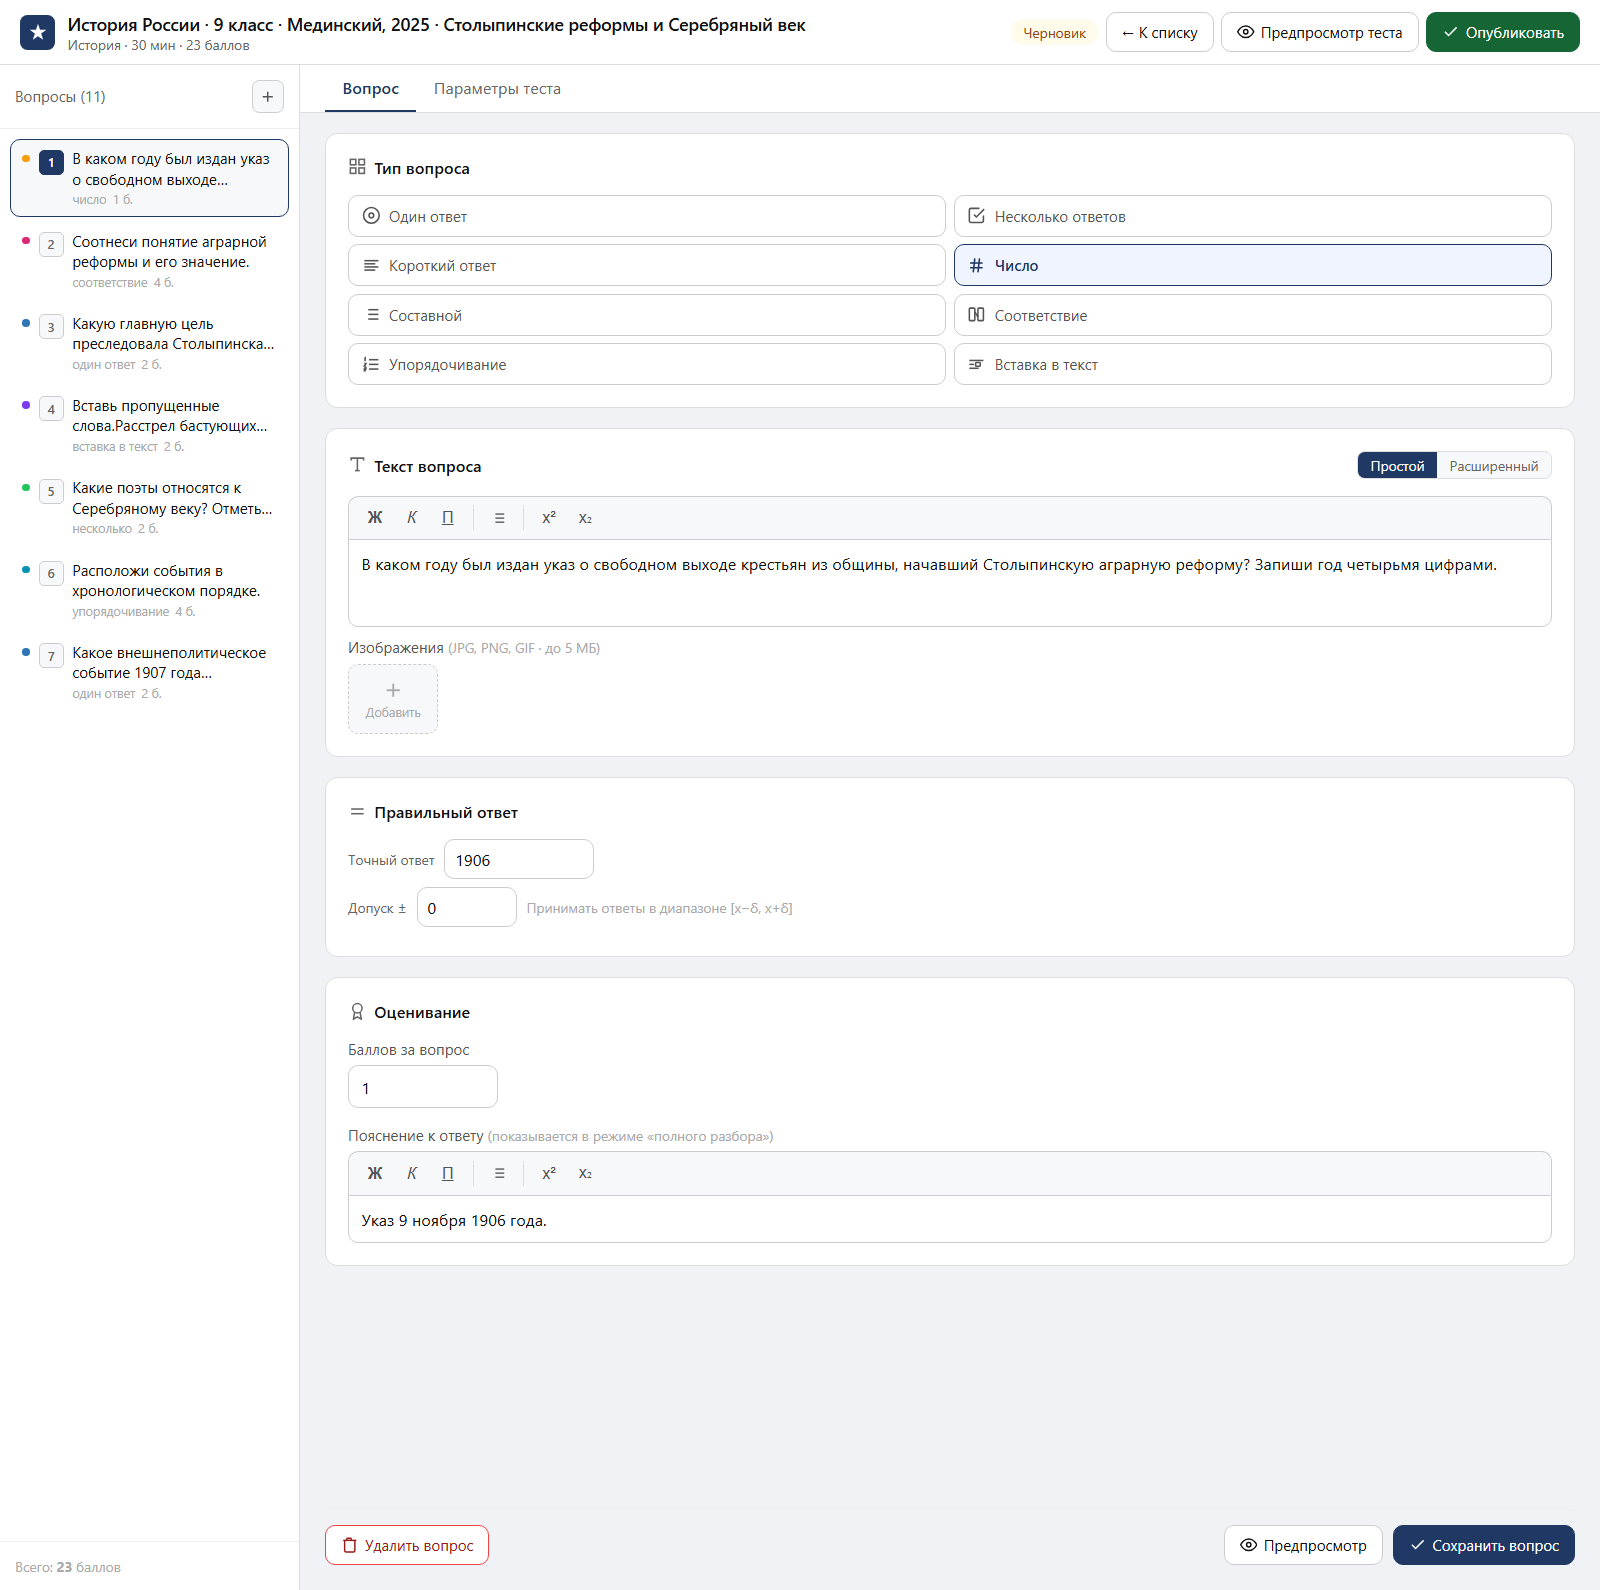Click the Допуск tolerance field
Viewport: 1600px width, 1590px height.
467,908
